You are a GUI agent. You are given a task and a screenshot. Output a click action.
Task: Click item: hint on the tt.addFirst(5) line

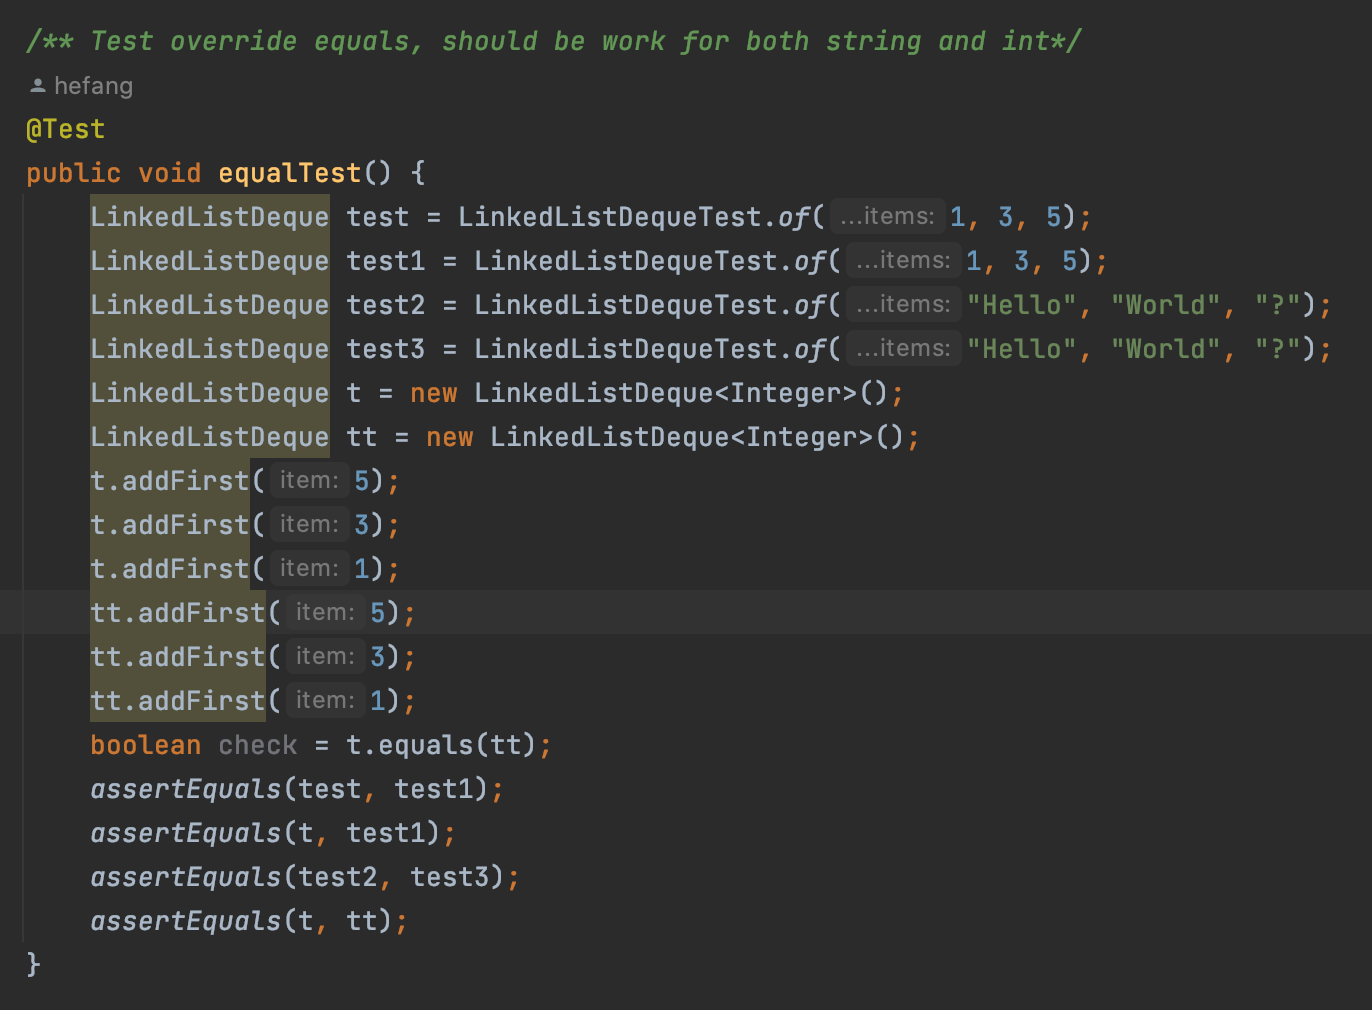coord(325,612)
